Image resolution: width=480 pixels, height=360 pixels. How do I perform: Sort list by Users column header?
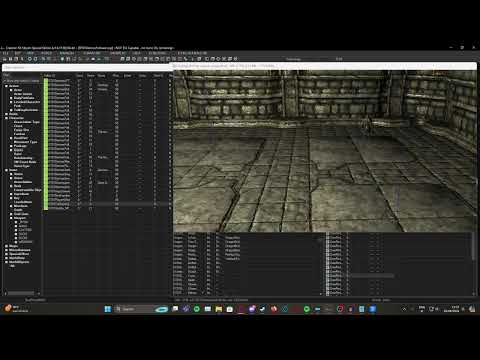click(91, 76)
